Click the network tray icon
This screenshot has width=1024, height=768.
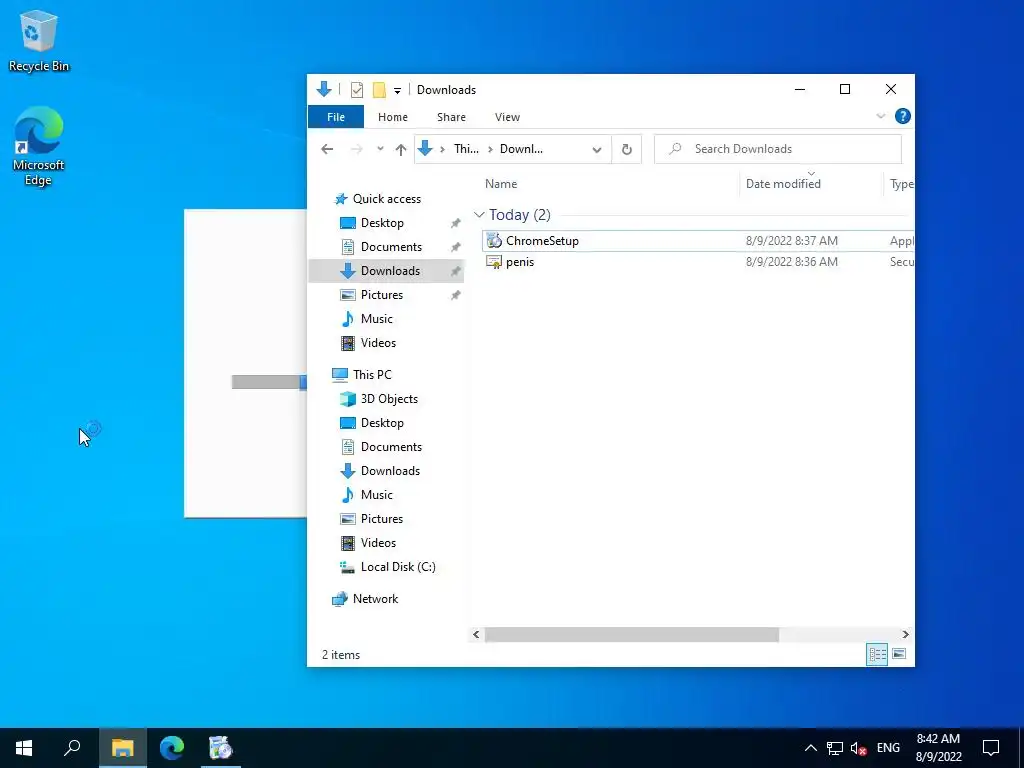tap(835, 748)
